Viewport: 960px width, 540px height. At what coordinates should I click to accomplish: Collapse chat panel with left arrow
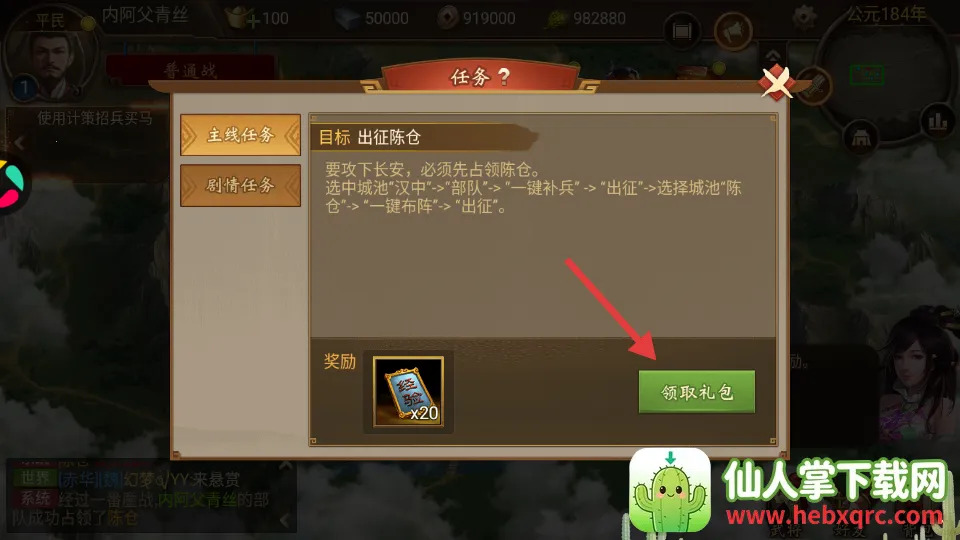[285, 520]
